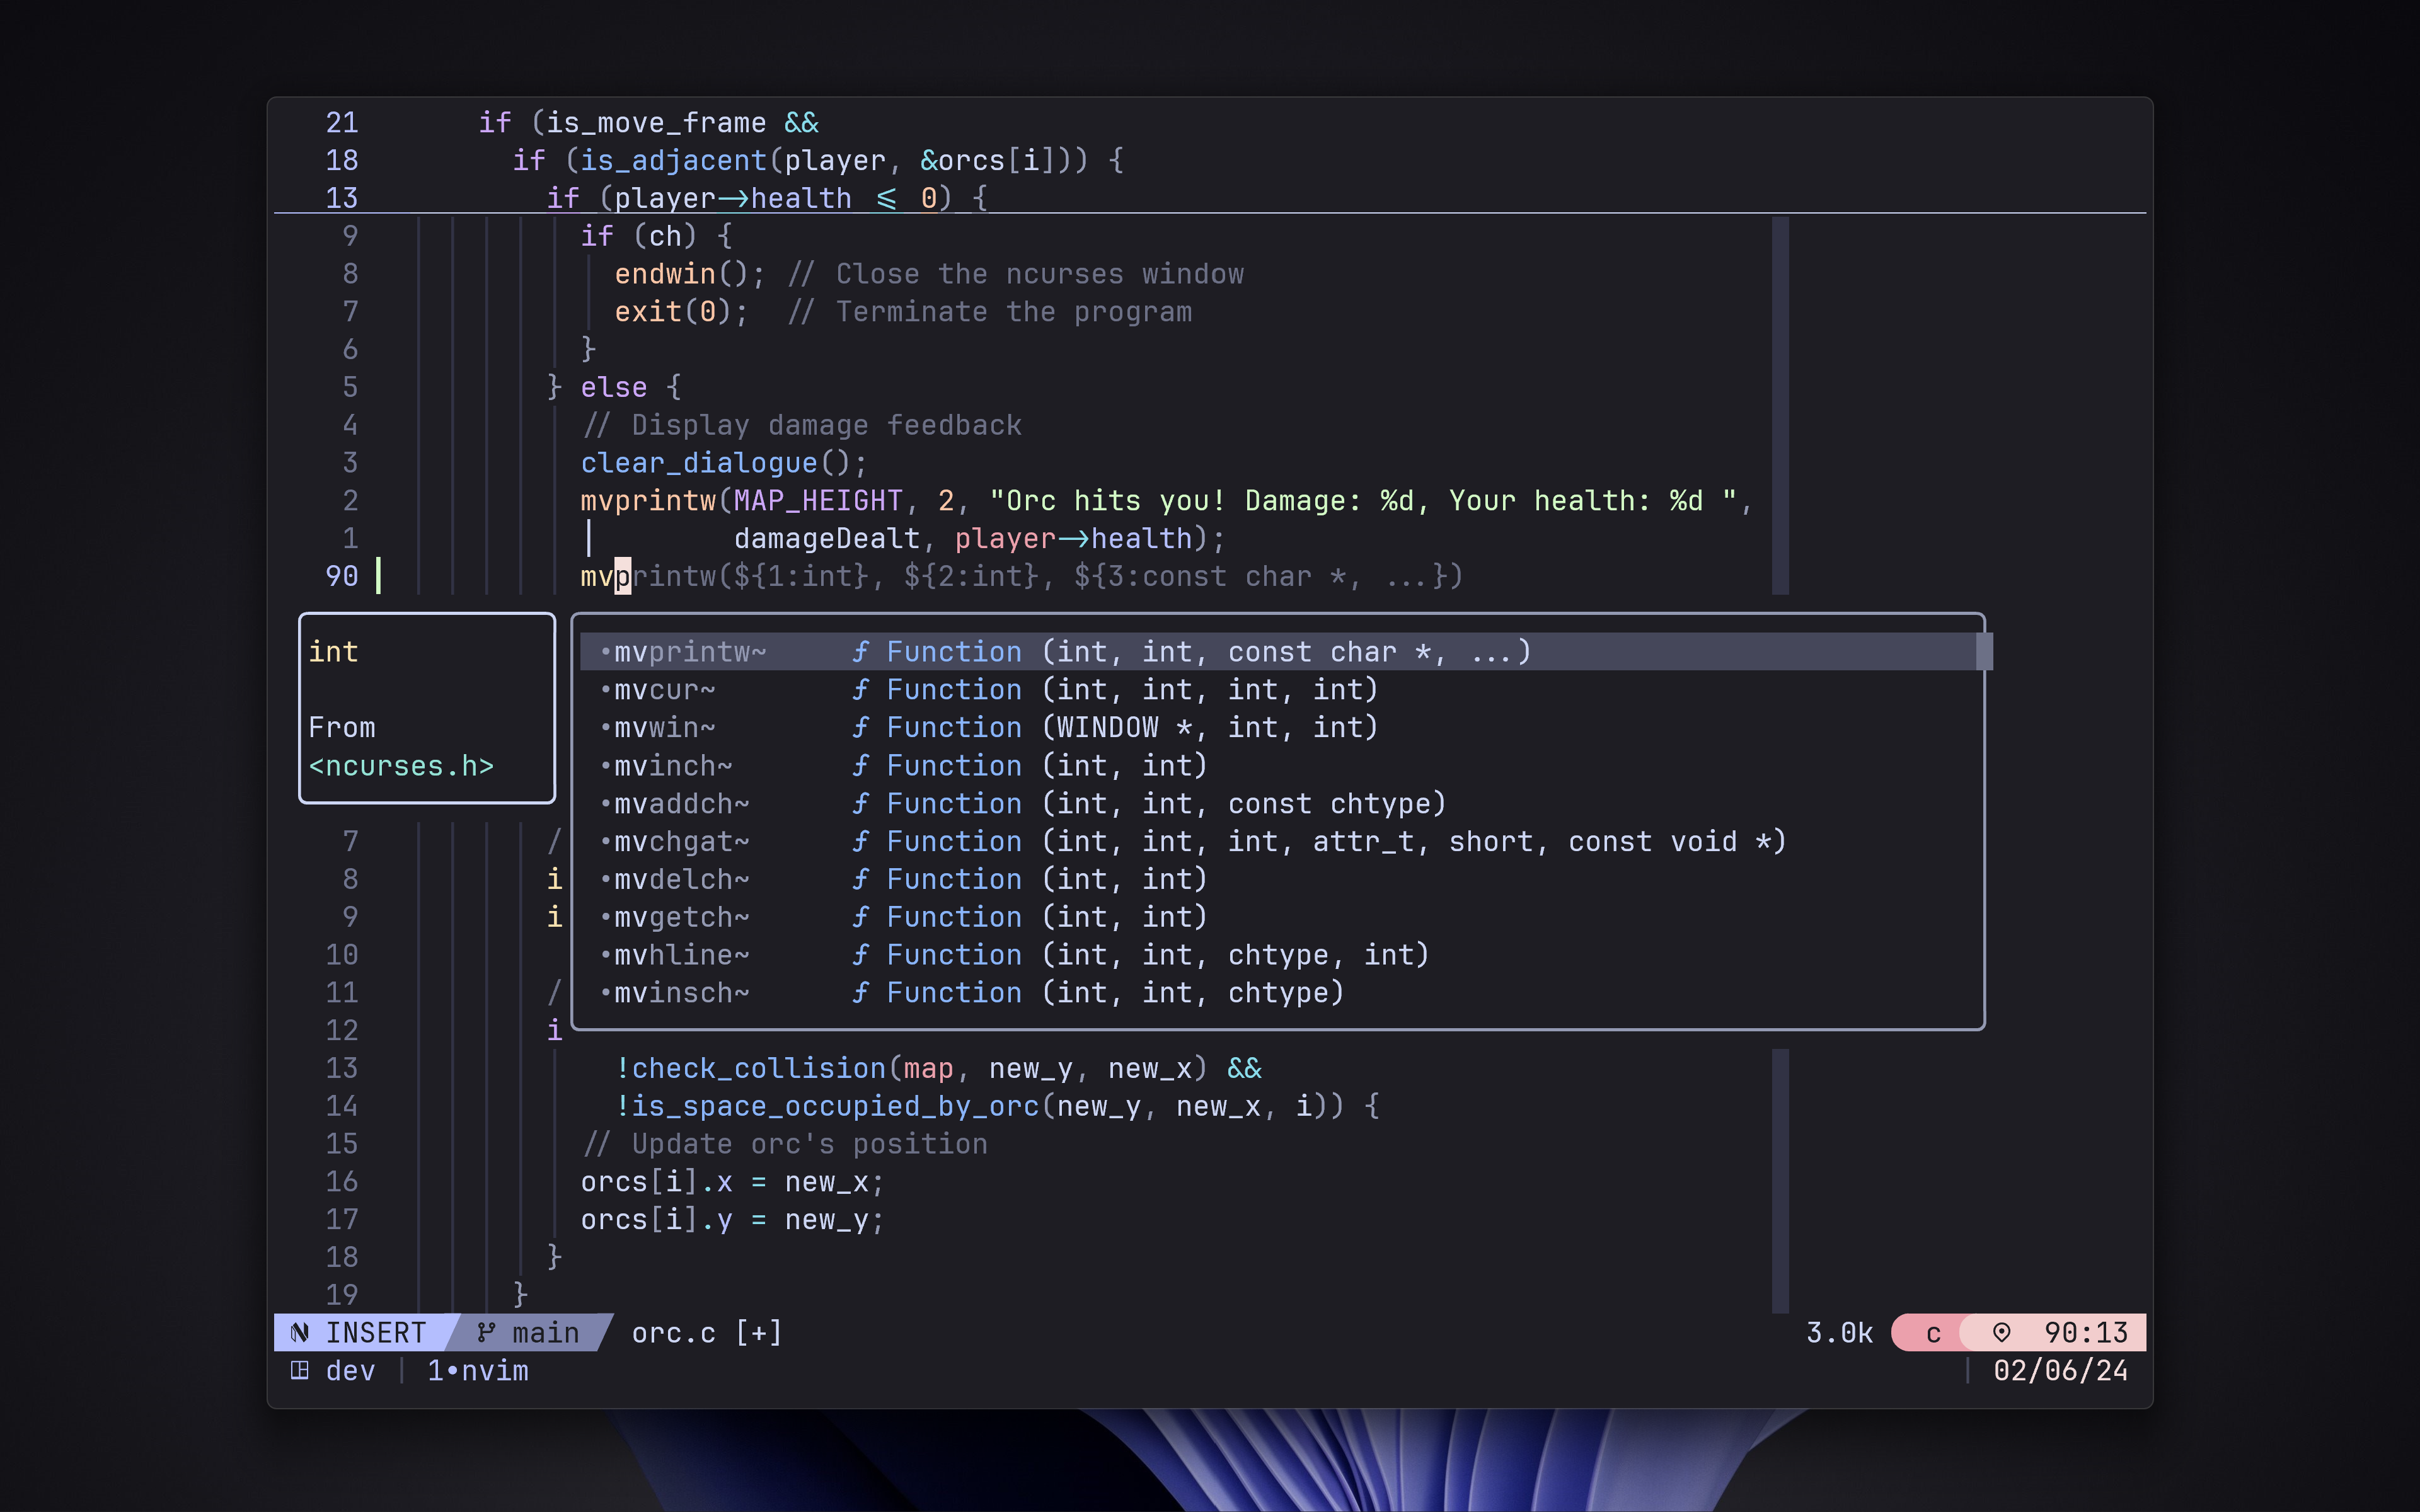This screenshot has height=1512, width=2420.
Task: Click the completion menu scrollbar thumb
Action: pos(1985,652)
